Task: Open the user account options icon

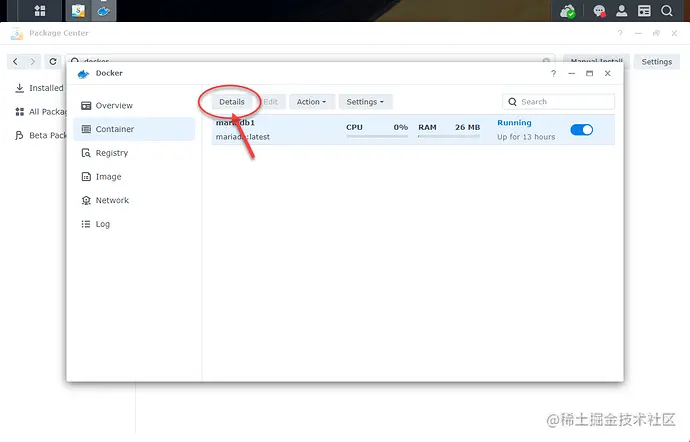Action: point(621,11)
